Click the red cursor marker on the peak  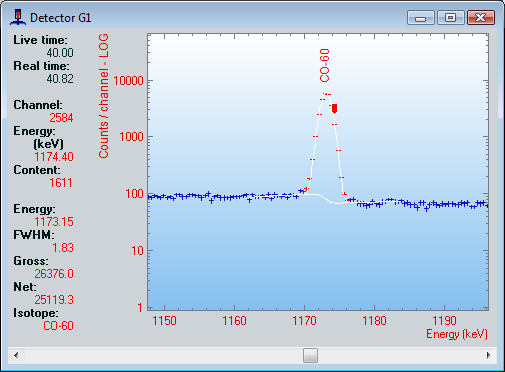click(x=334, y=109)
